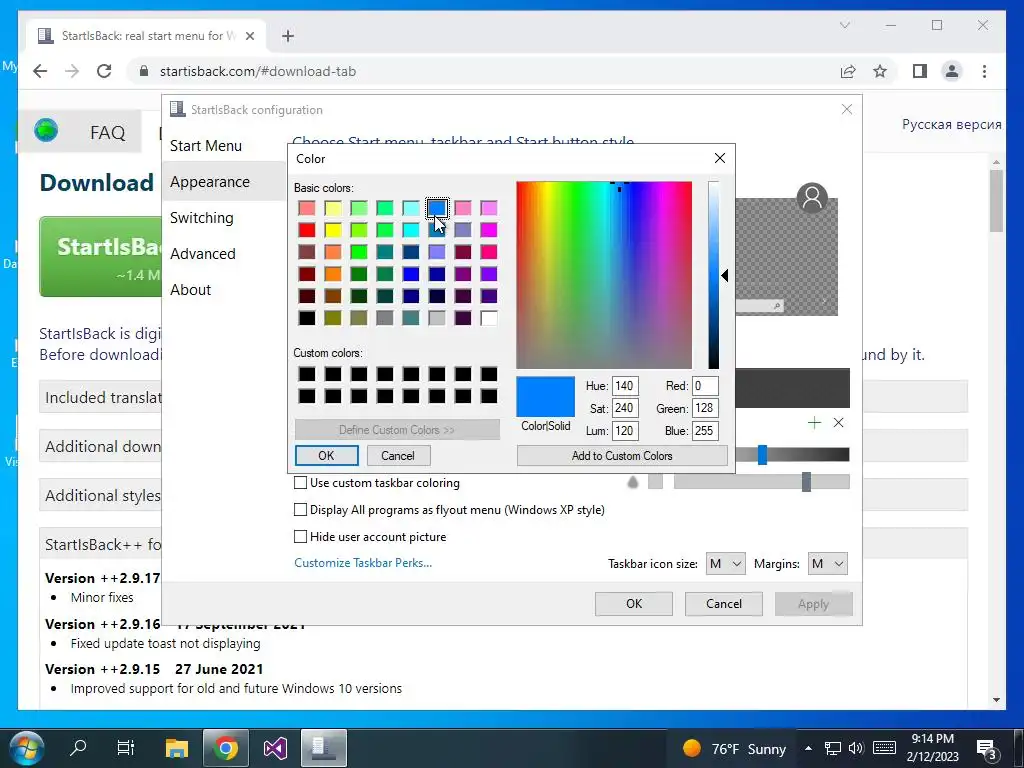1024x768 pixels.
Task: Click the color spectrum gradient area
Action: pyautogui.click(x=604, y=275)
